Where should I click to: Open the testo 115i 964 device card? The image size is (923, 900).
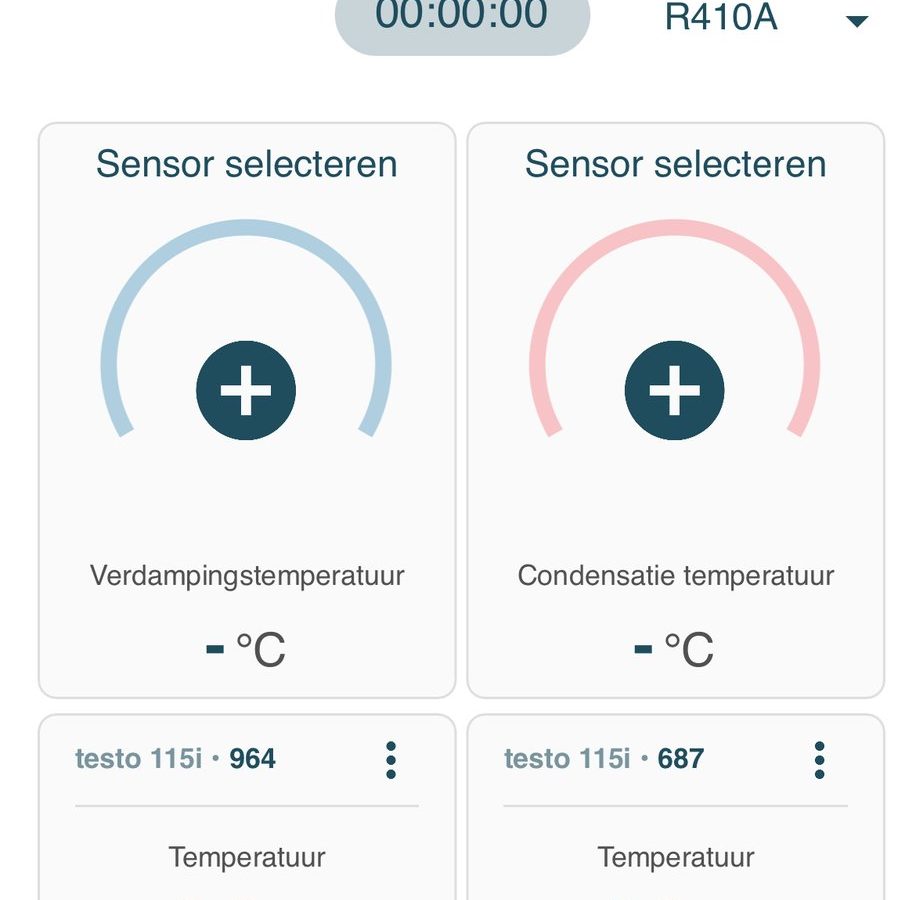(x=247, y=807)
